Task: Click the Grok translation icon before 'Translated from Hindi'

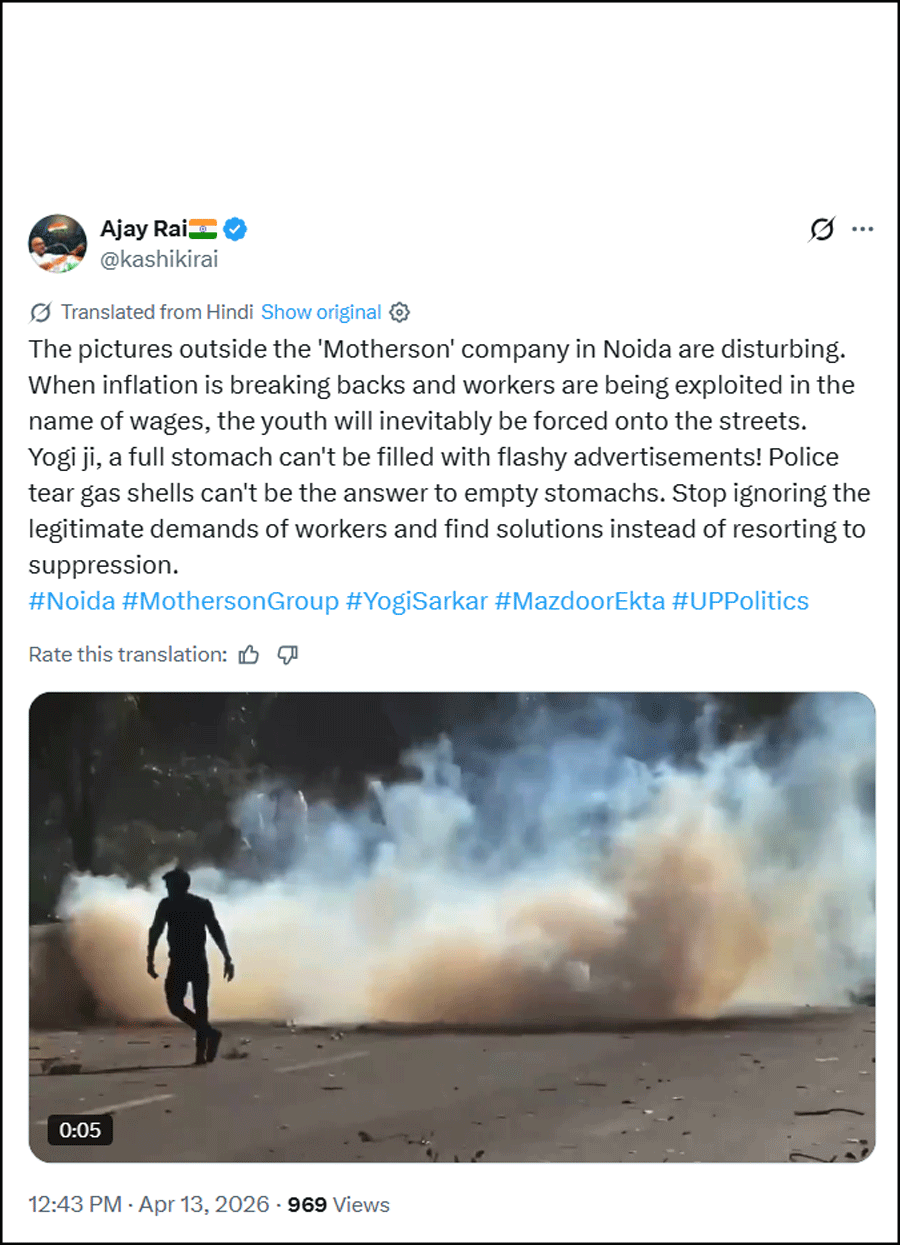Action: (41, 312)
